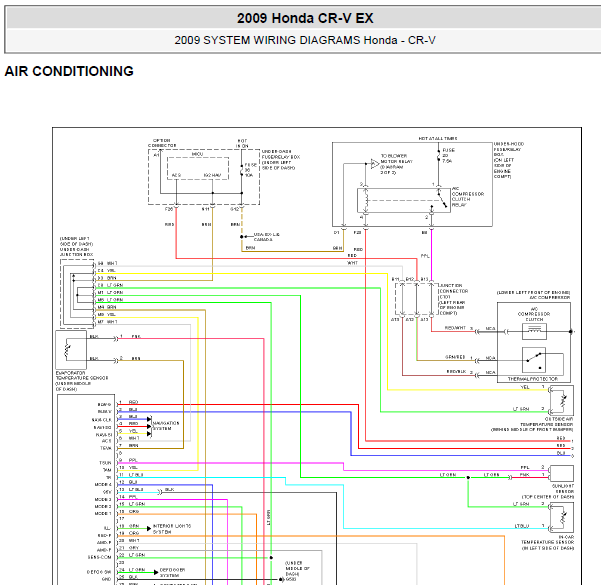Click the 'NAVIGATION SYSTEM' label

click(166, 426)
